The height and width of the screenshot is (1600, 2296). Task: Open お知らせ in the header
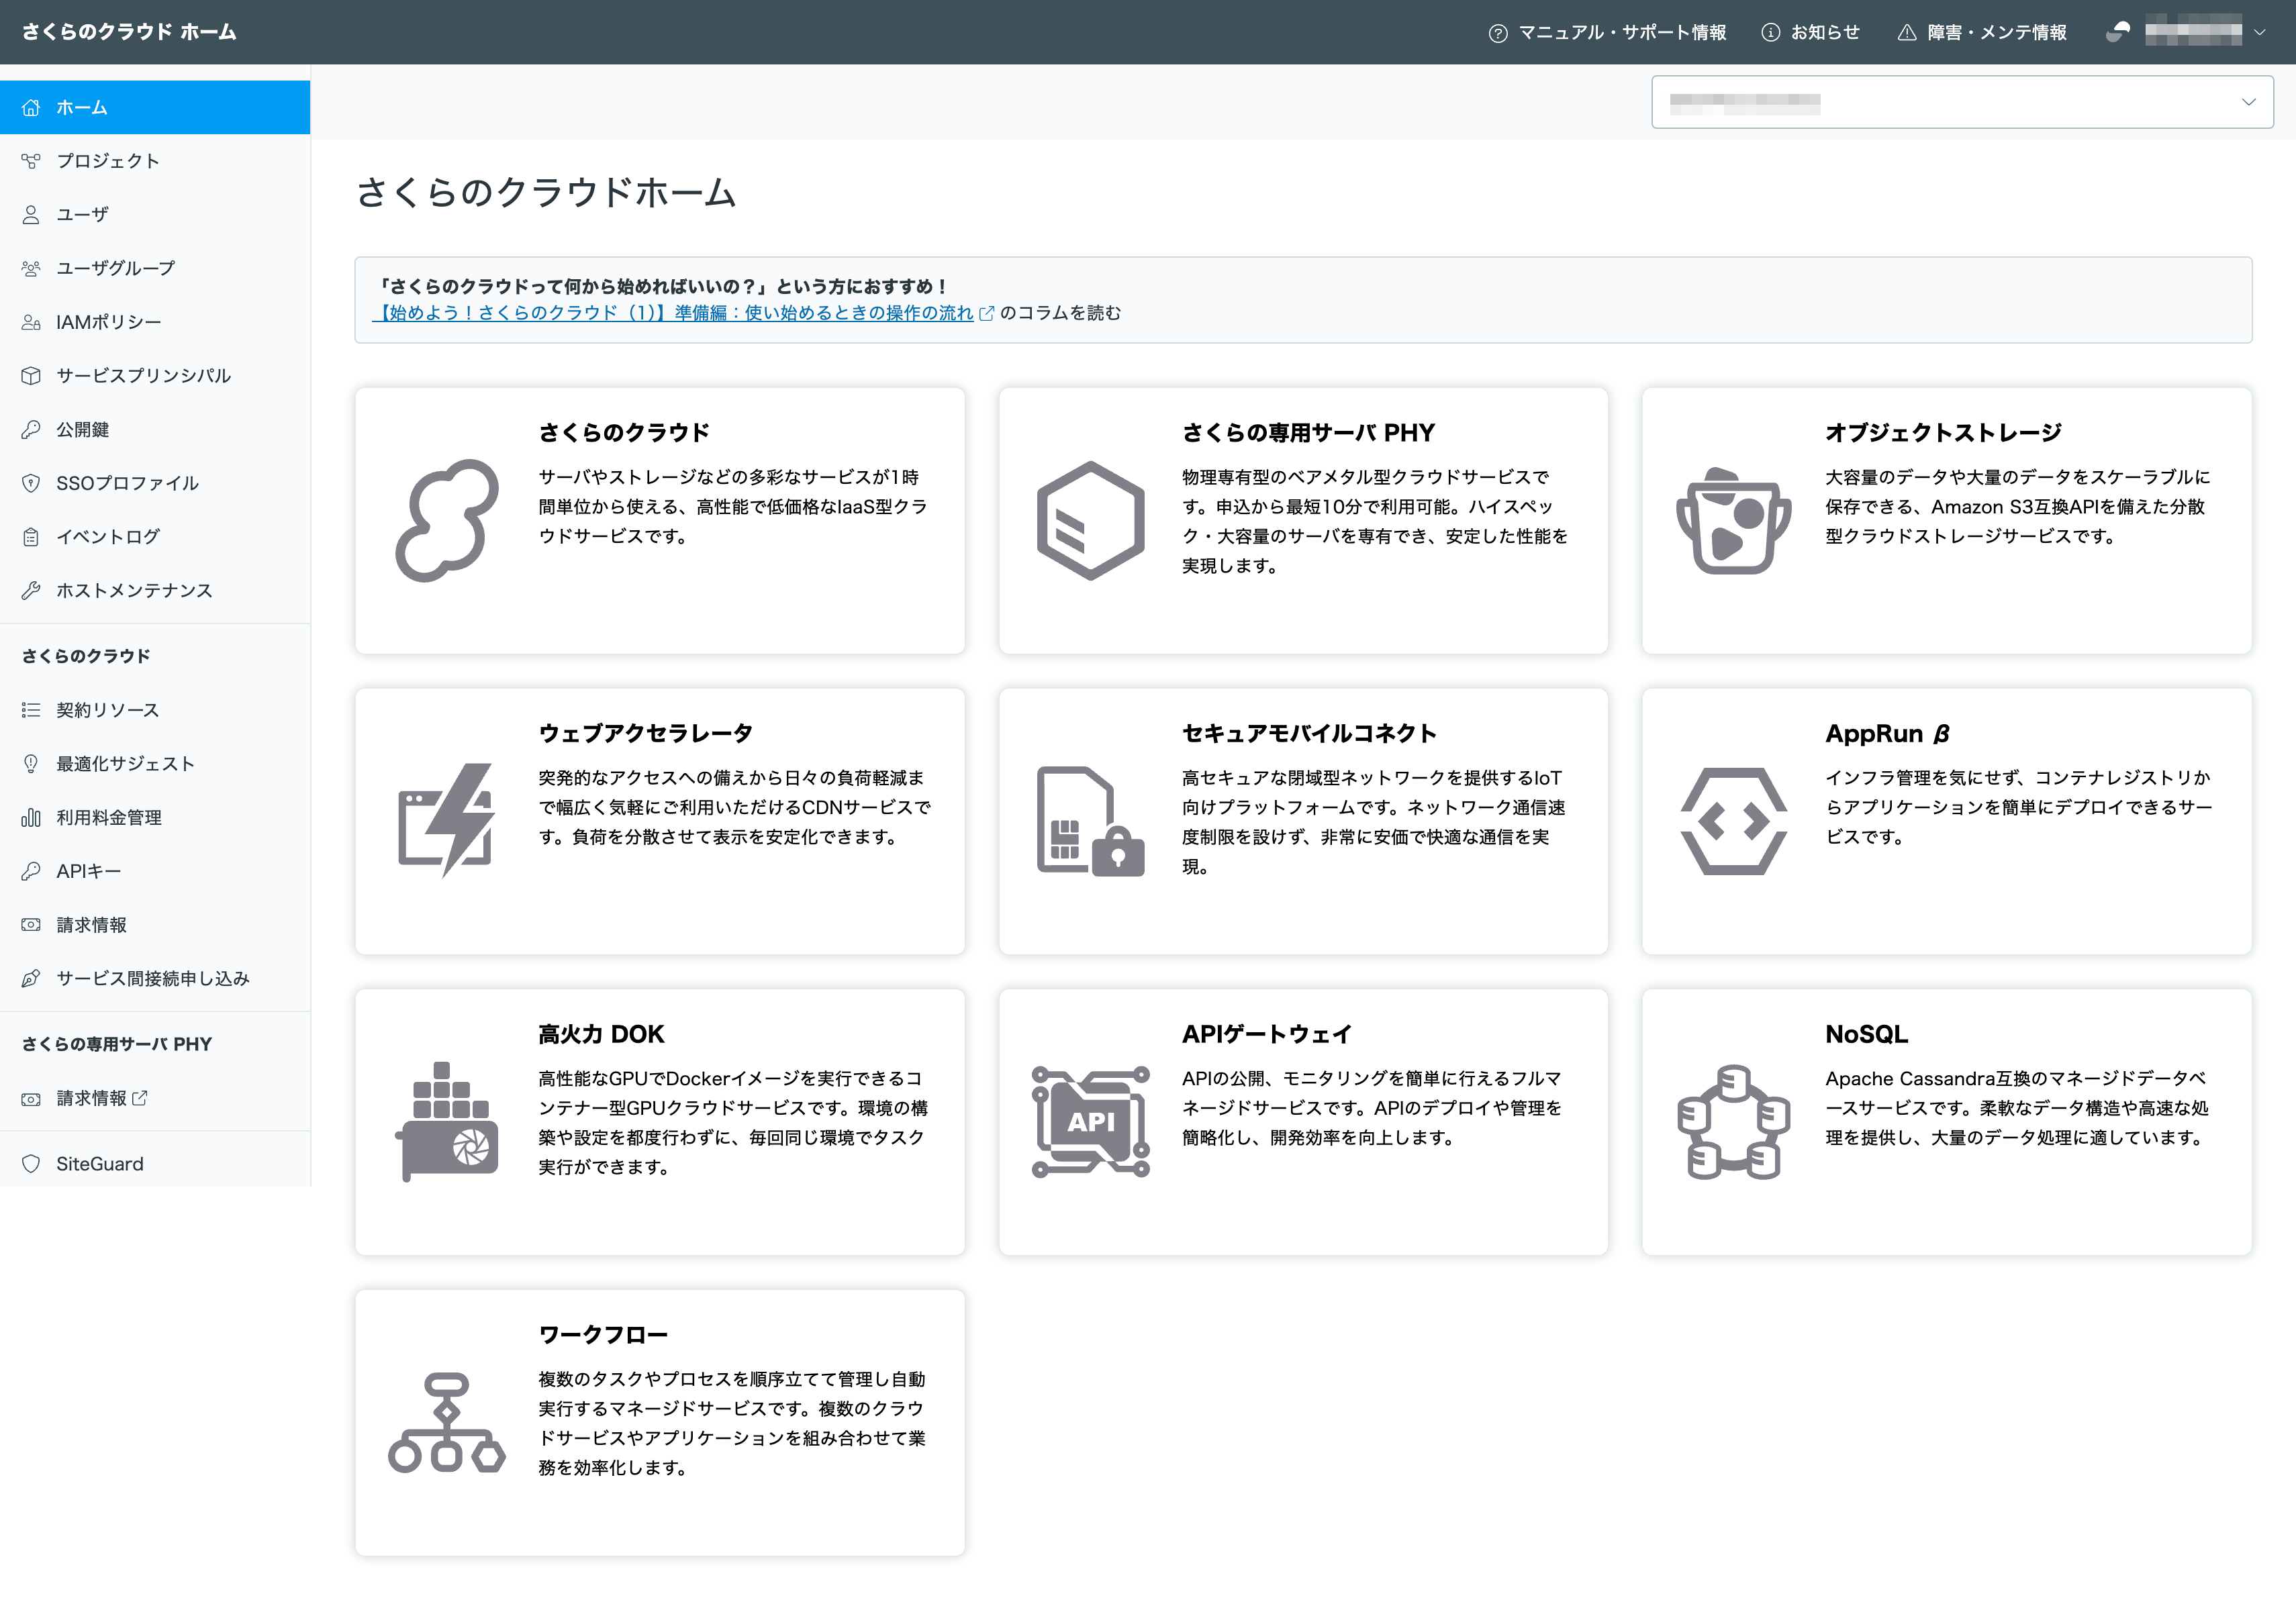coord(1810,32)
